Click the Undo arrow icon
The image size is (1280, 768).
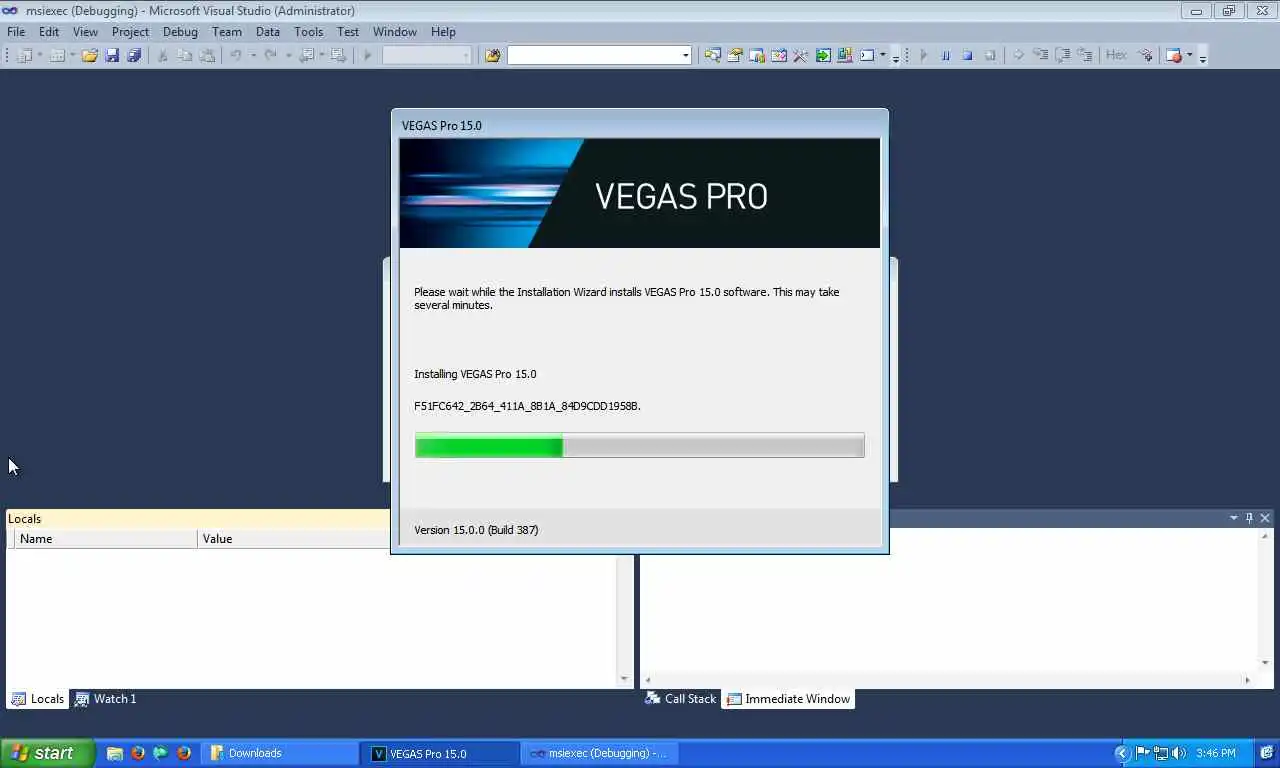236,55
